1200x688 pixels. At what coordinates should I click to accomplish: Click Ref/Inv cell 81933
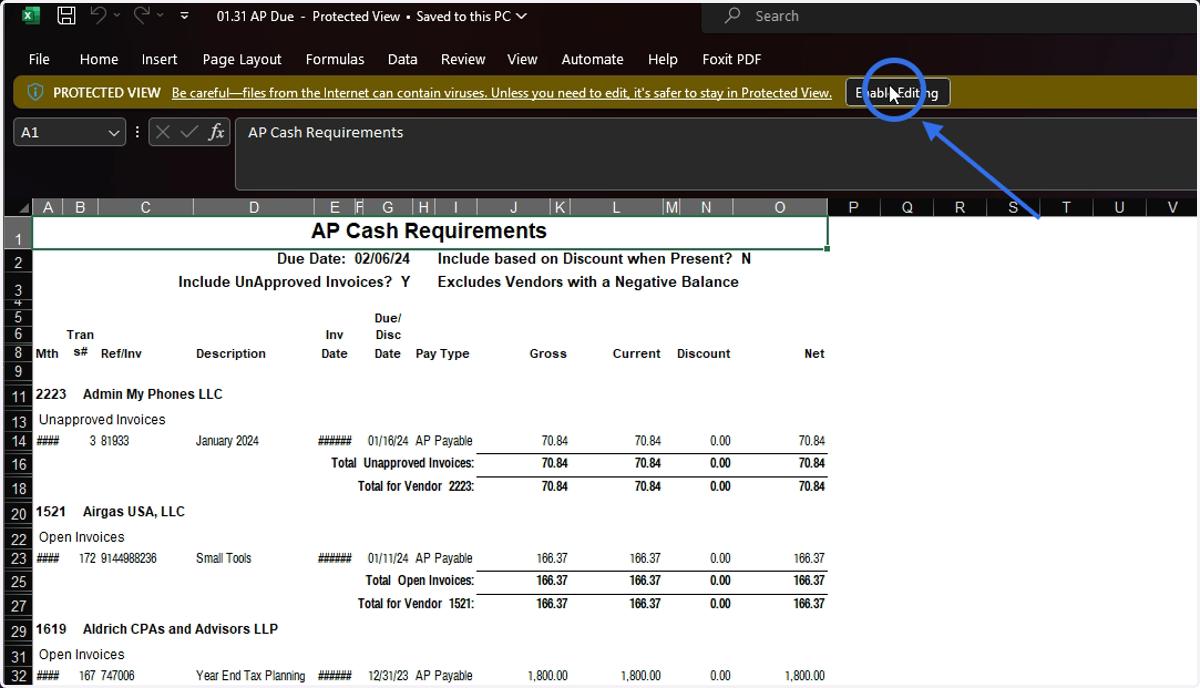pos(115,441)
